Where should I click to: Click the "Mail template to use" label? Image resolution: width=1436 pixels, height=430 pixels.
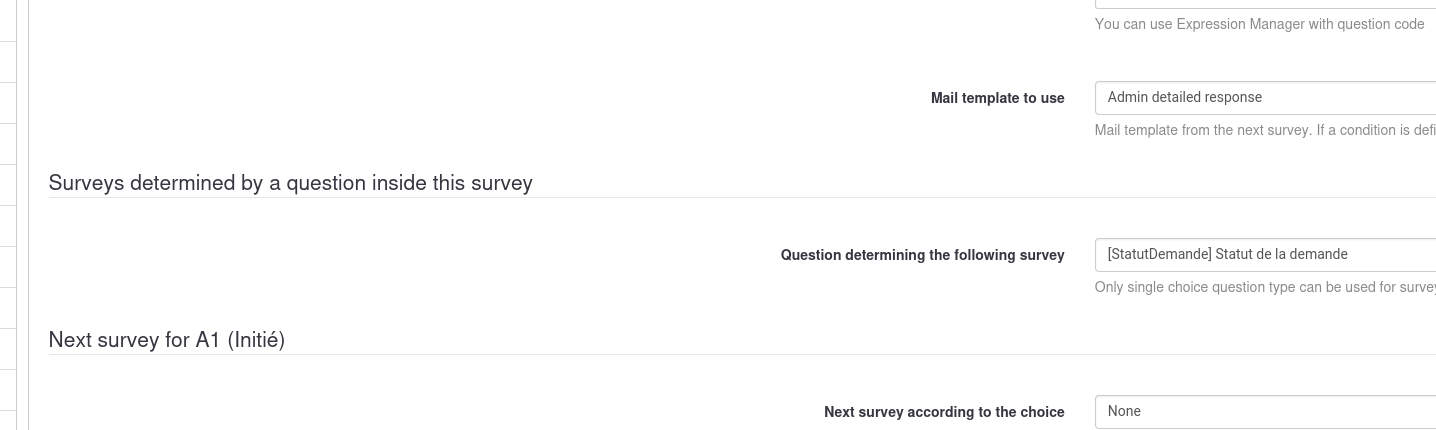(x=997, y=98)
